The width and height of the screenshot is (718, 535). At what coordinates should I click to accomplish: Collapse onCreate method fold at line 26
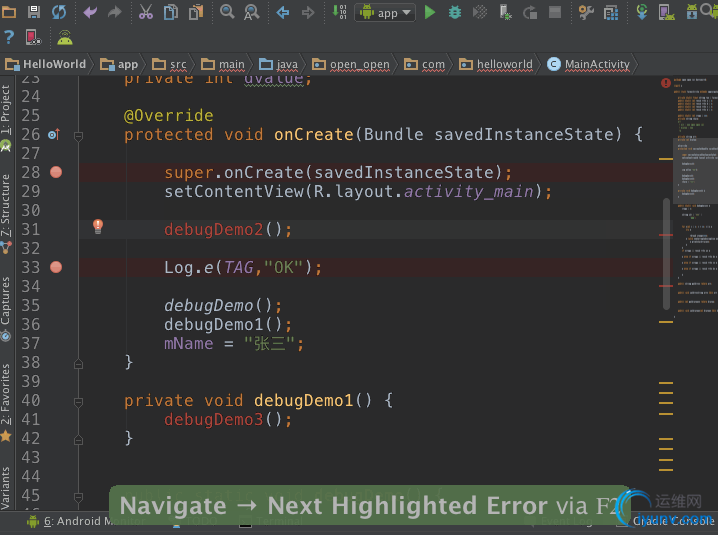(78, 136)
